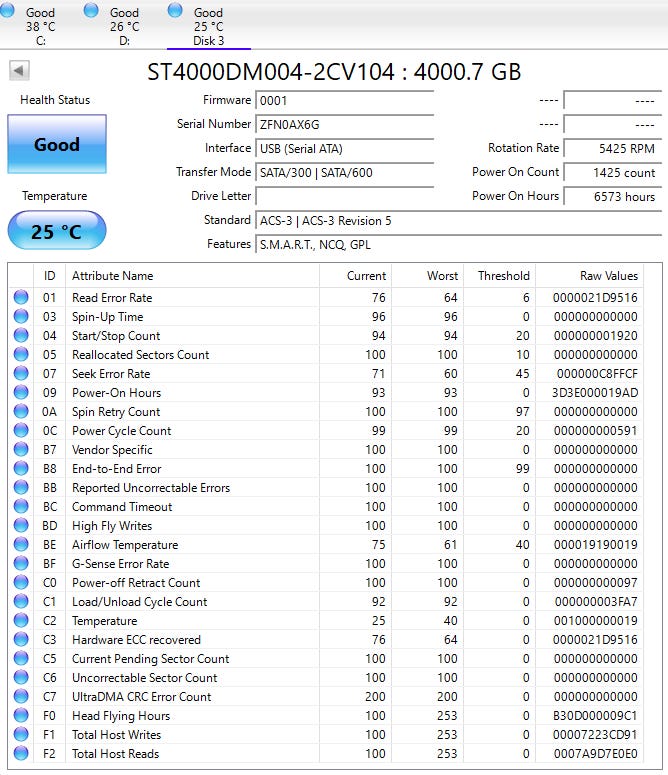Click status icon for Command Timeout

click(21, 506)
